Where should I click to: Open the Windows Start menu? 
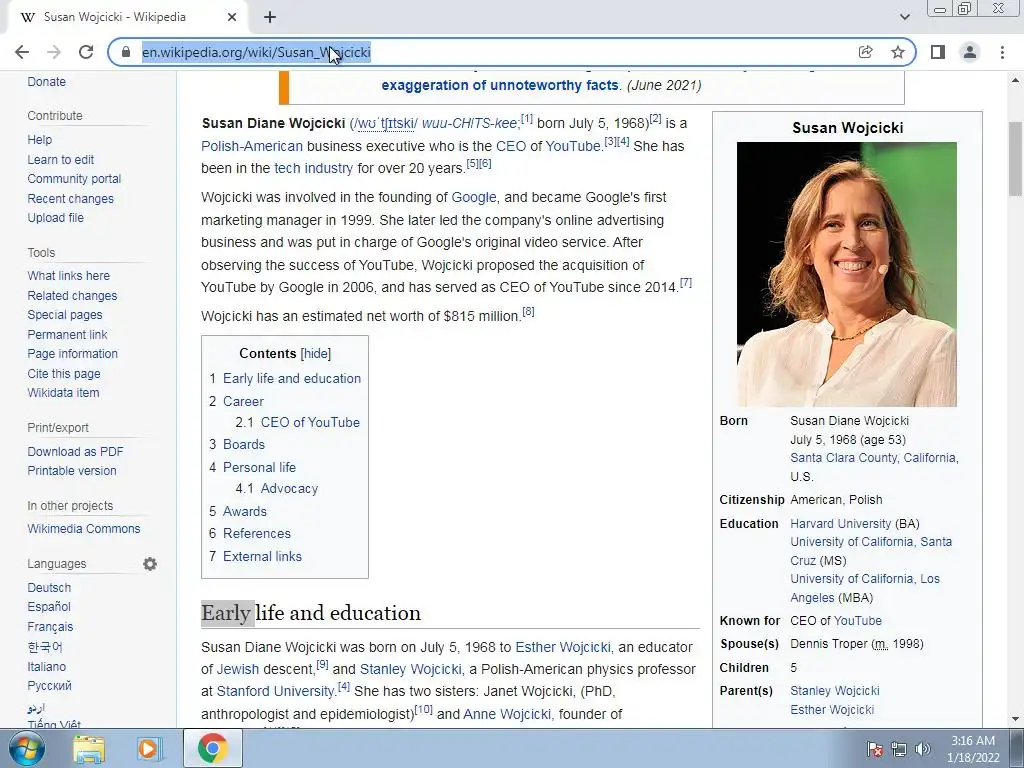pyautogui.click(x=26, y=748)
